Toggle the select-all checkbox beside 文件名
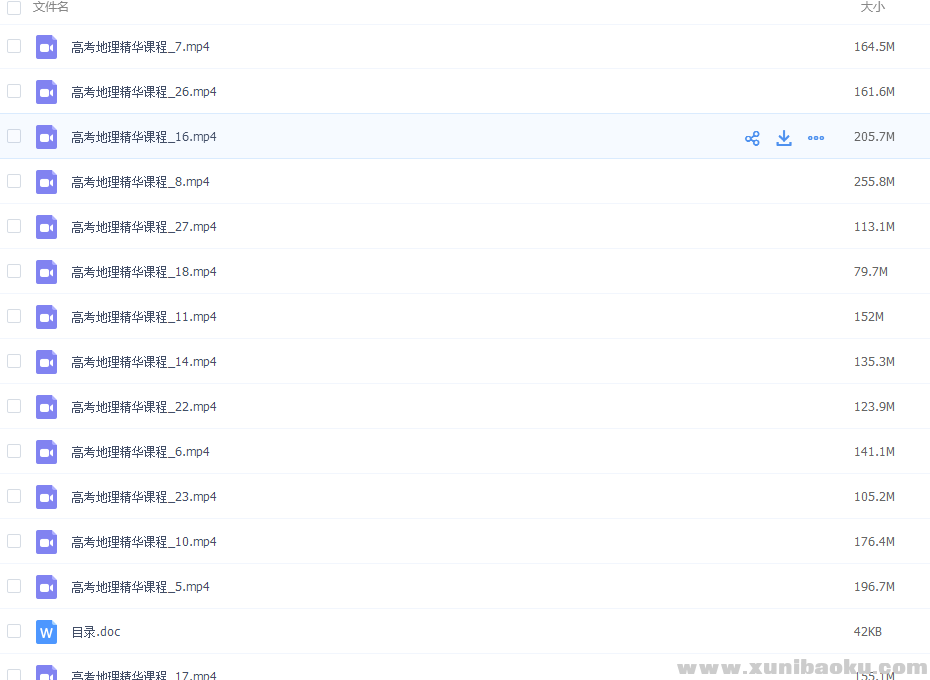The width and height of the screenshot is (930, 680). (x=14, y=7)
